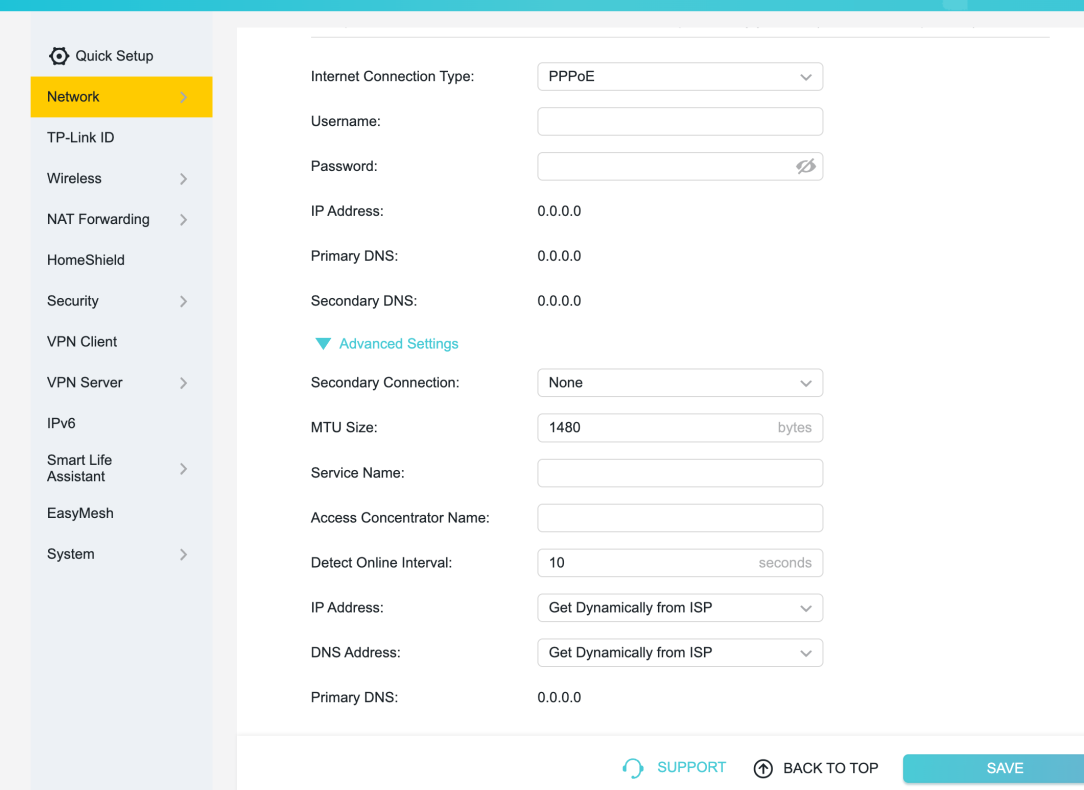Expand Network menu chevron
Image resolution: width=1084 pixels, height=790 pixels.
tap(183, 97)
